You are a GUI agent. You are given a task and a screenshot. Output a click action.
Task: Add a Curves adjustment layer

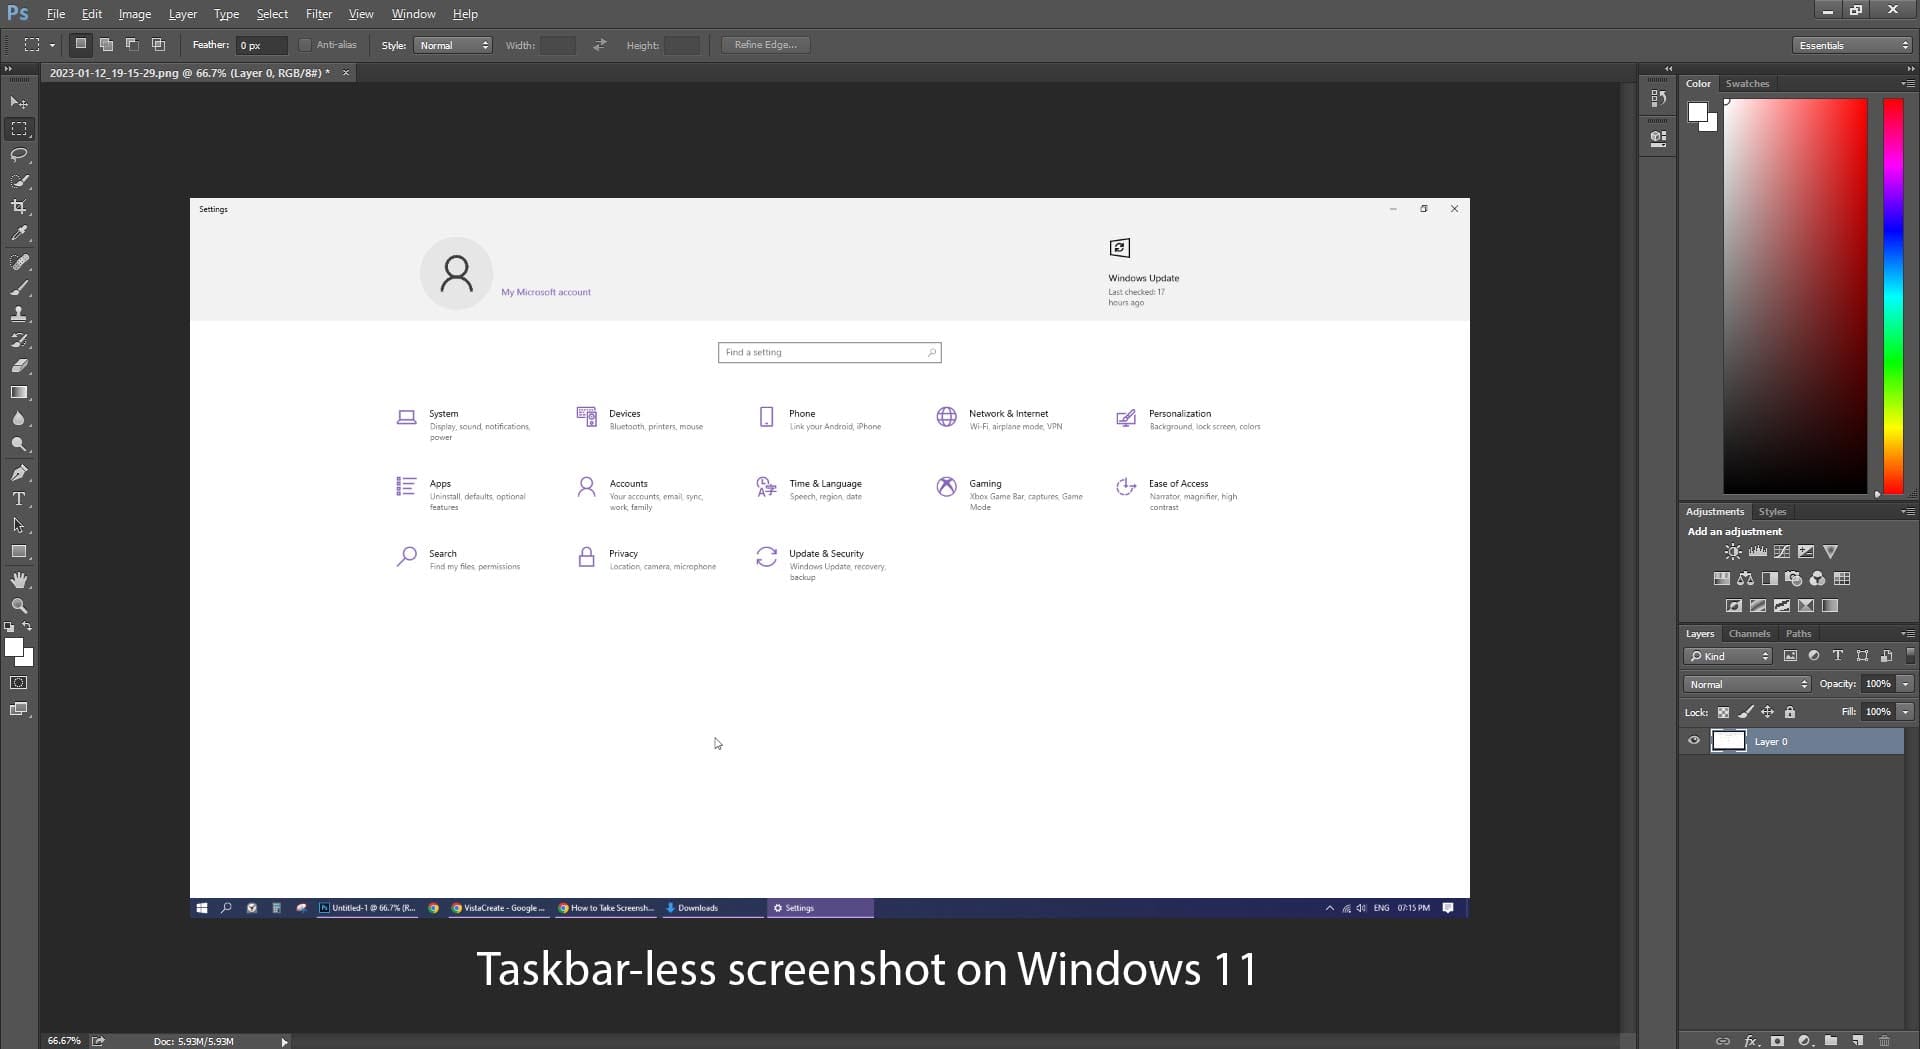(x=1782, y=551)
